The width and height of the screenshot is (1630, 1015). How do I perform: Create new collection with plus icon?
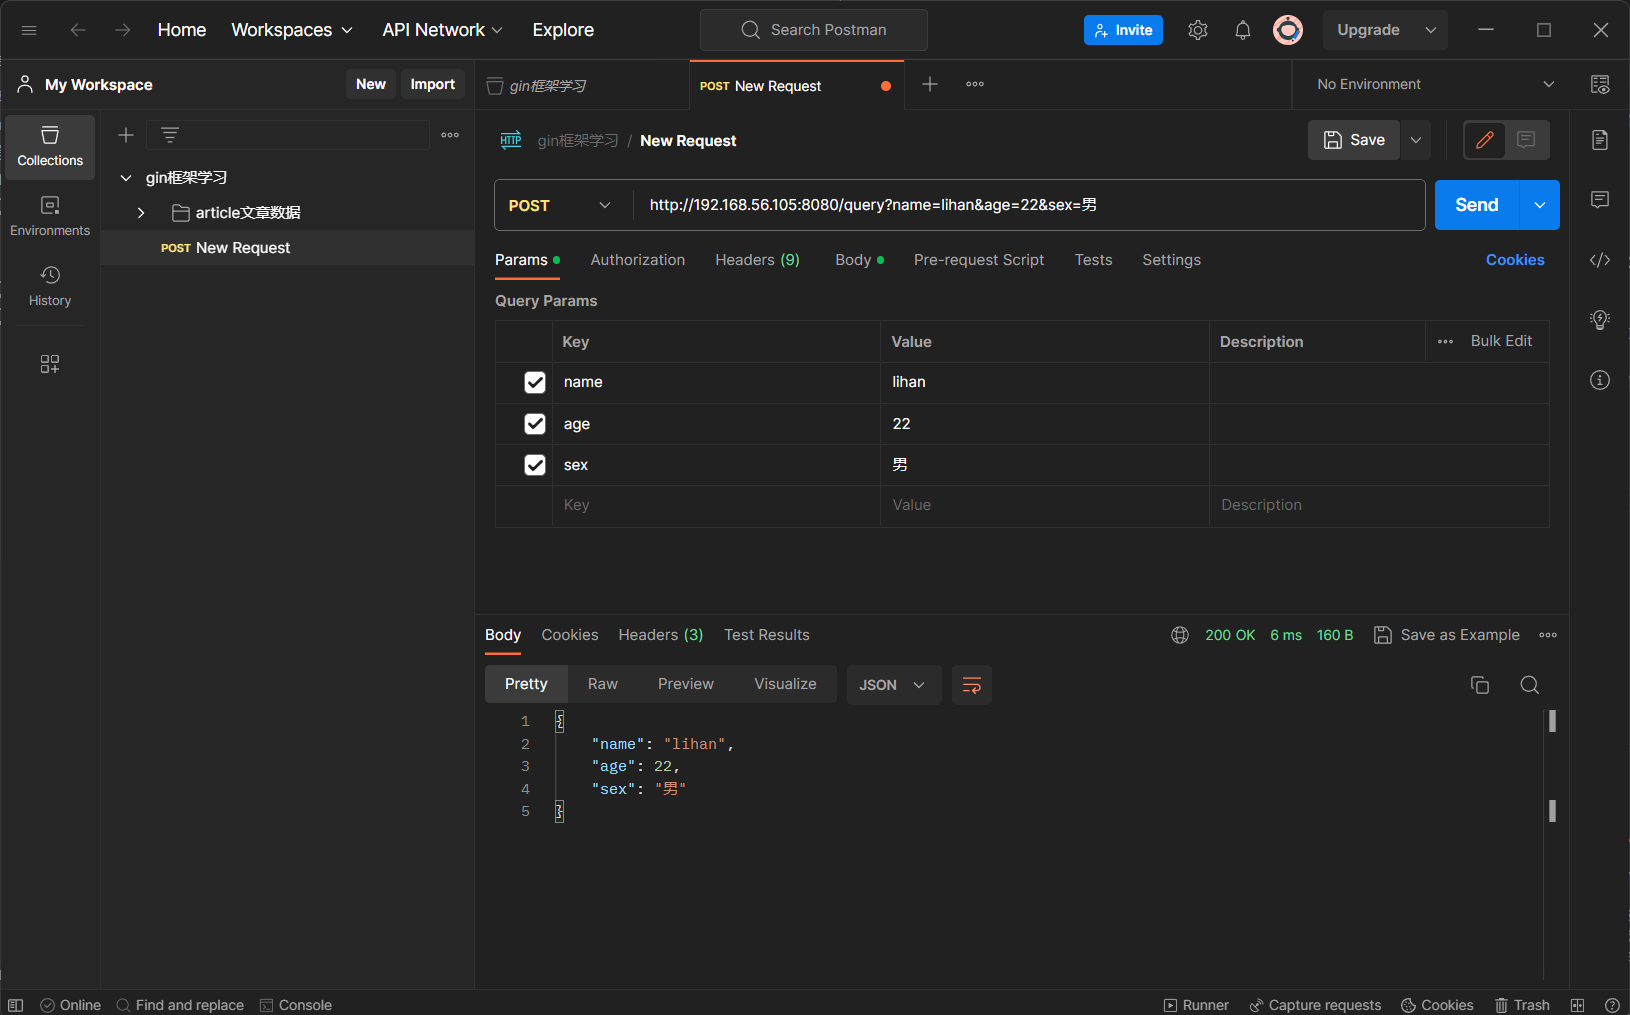tap(126, 135)
